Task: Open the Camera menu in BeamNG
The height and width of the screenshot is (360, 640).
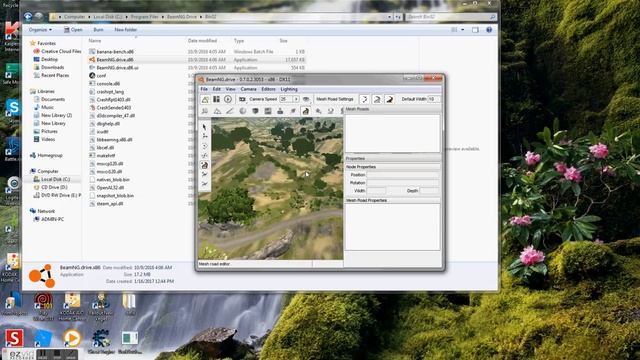Action: pos(248,89)
